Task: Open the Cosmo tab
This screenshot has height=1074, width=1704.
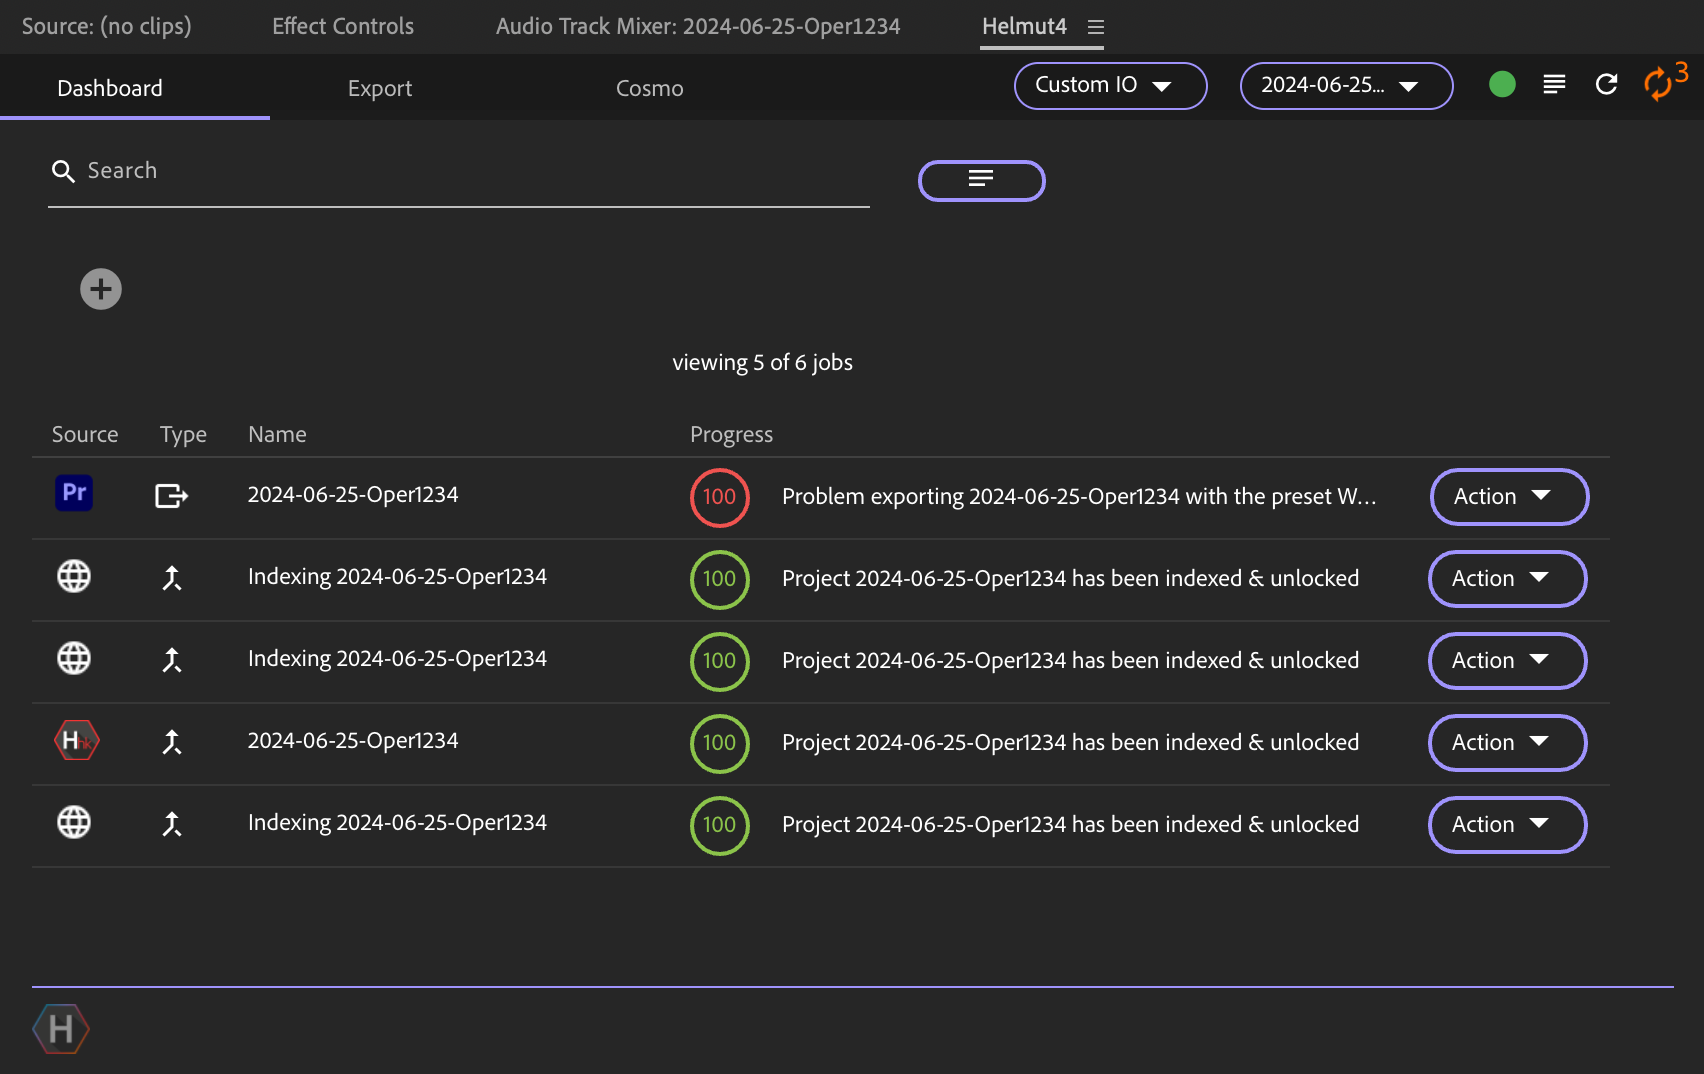Action: [x=649, y=88]
